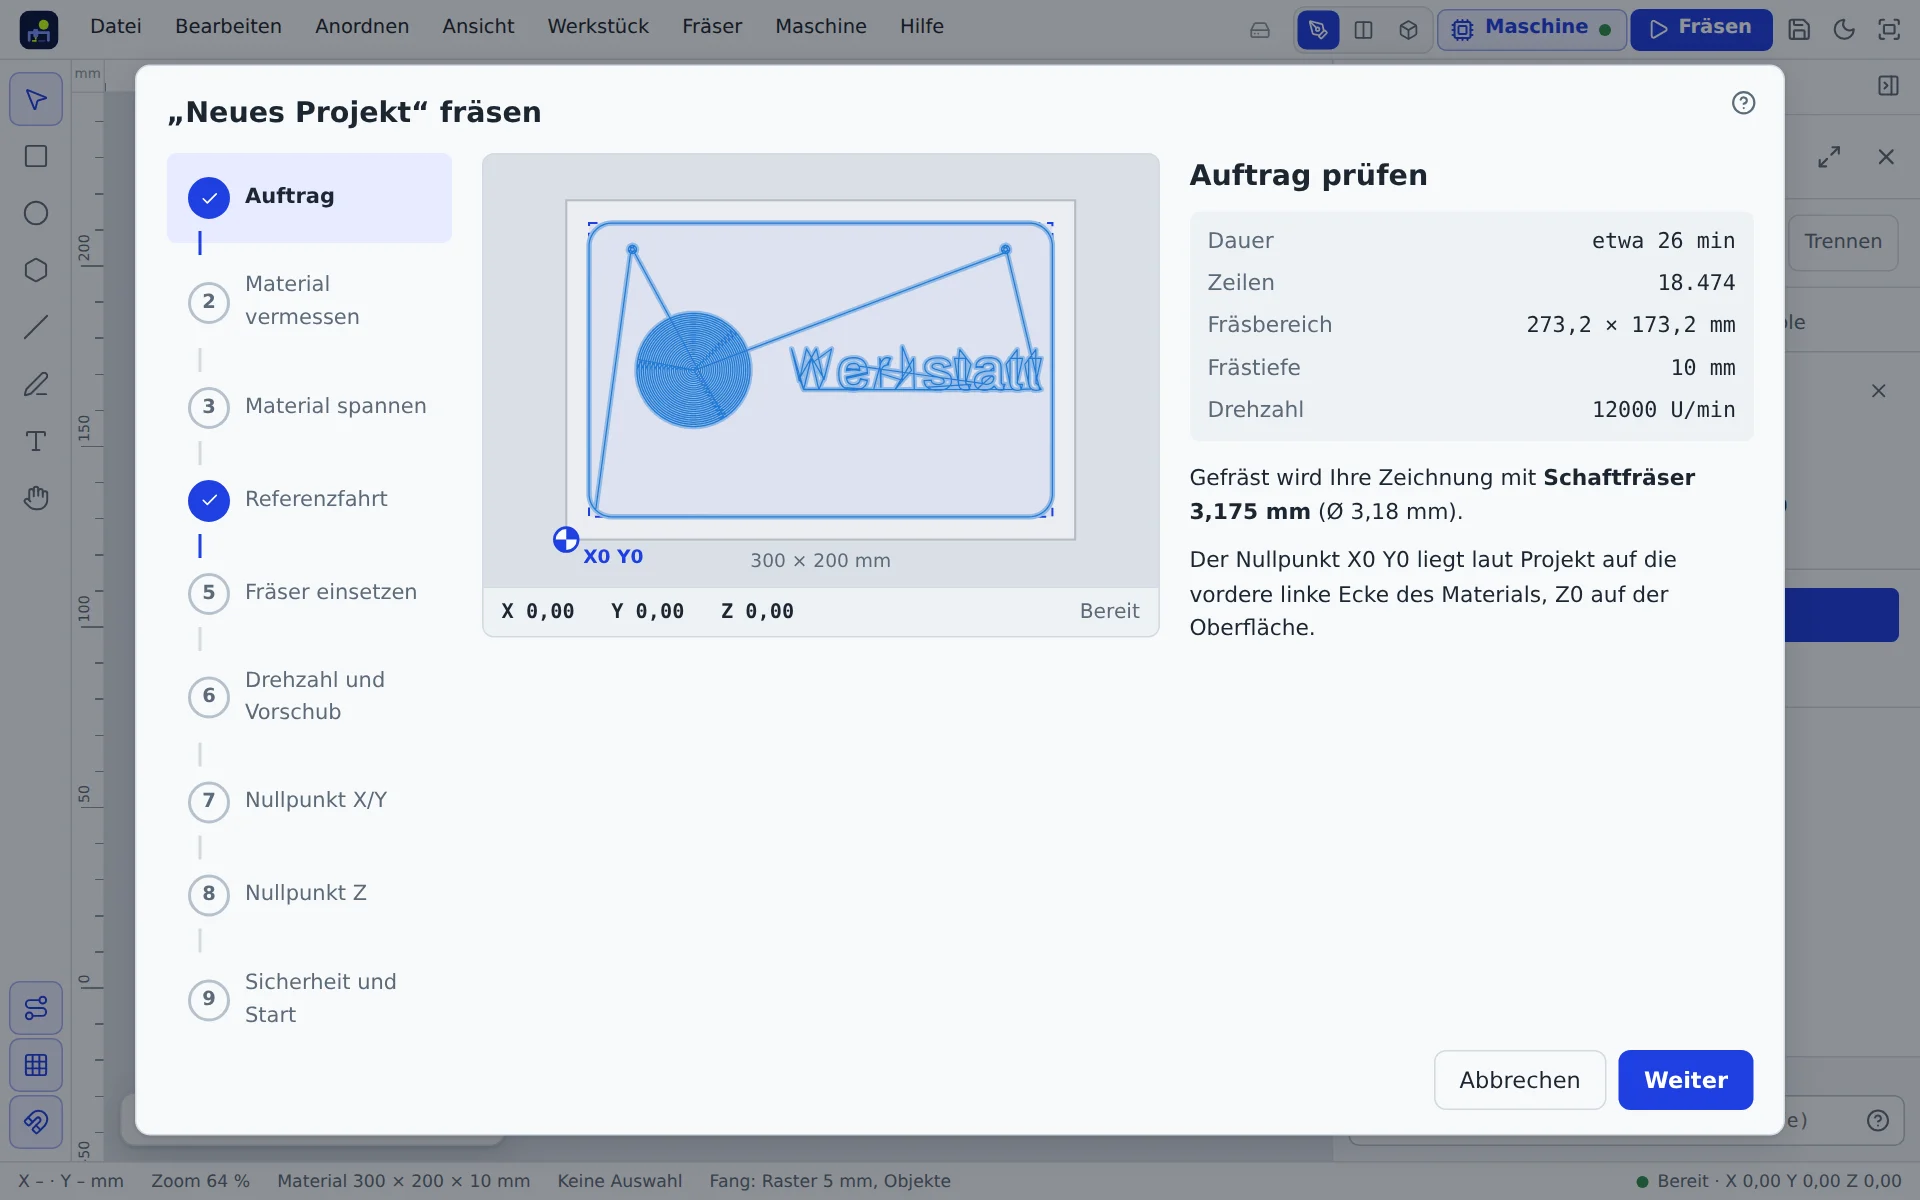Select the Referenzfahrt step

(x=309, y=499)
